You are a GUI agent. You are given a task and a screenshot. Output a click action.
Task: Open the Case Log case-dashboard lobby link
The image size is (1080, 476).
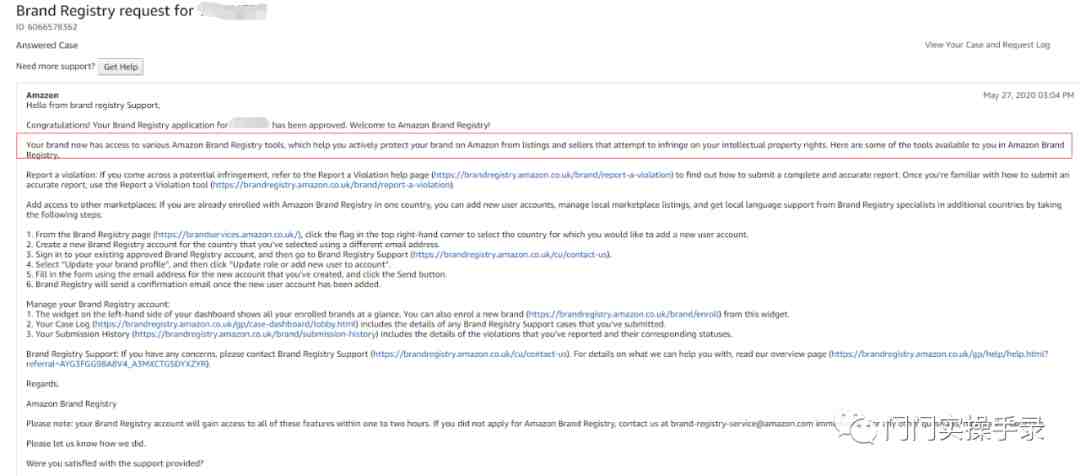[225, 324]
